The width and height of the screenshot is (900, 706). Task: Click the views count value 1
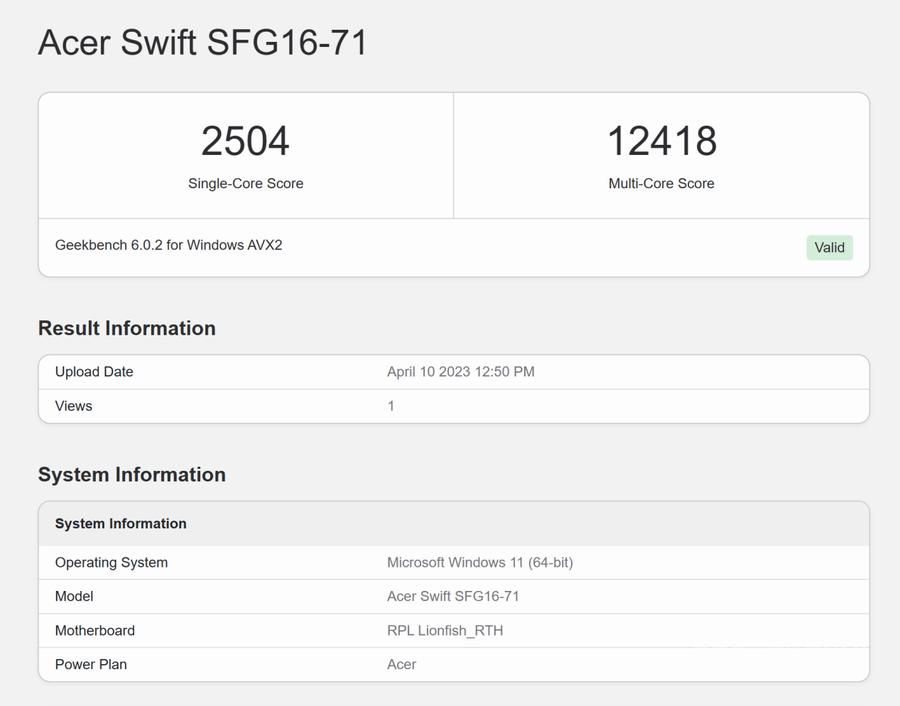coord(391,406)
